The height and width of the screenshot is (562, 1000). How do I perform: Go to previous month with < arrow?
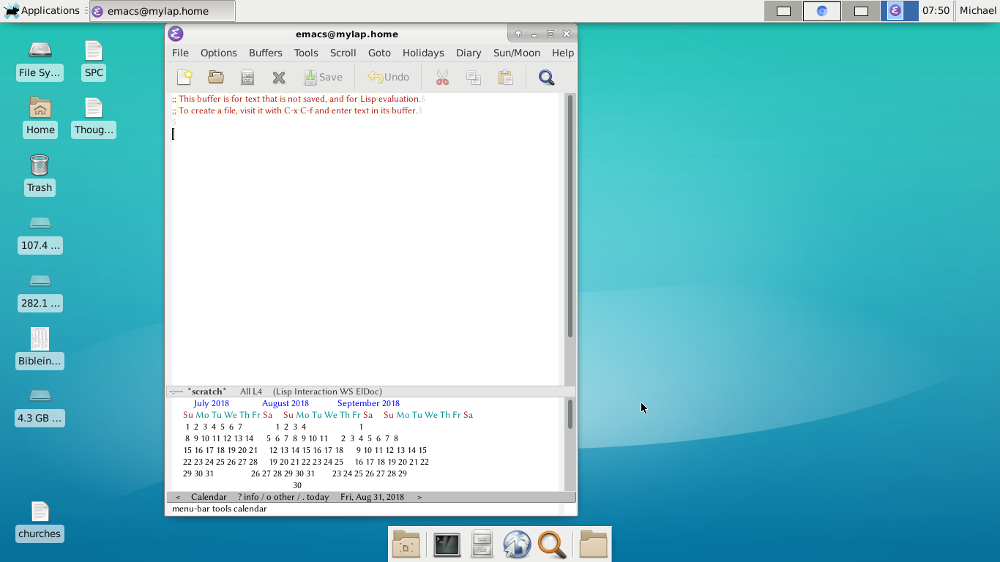178,497
